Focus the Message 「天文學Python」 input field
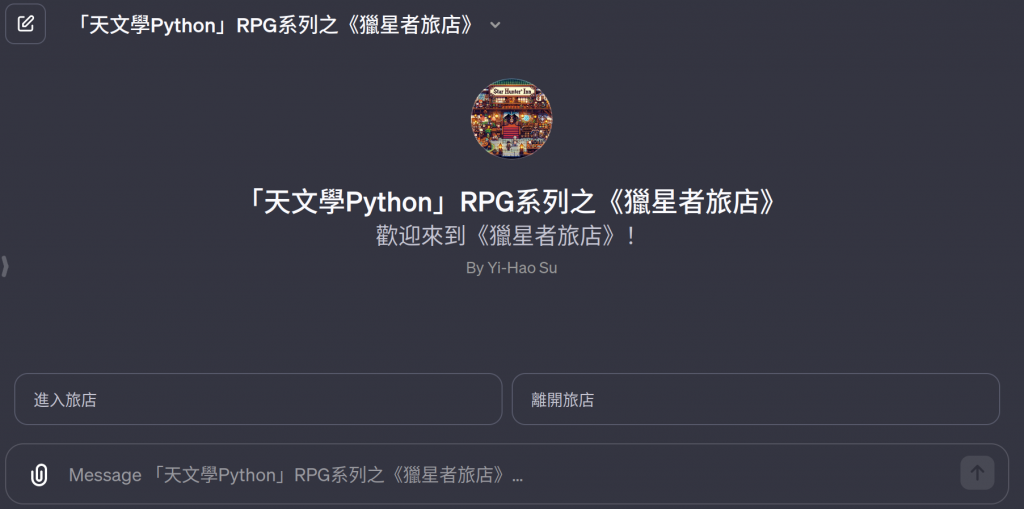1024x509 pixels. (x=506, y=474)
